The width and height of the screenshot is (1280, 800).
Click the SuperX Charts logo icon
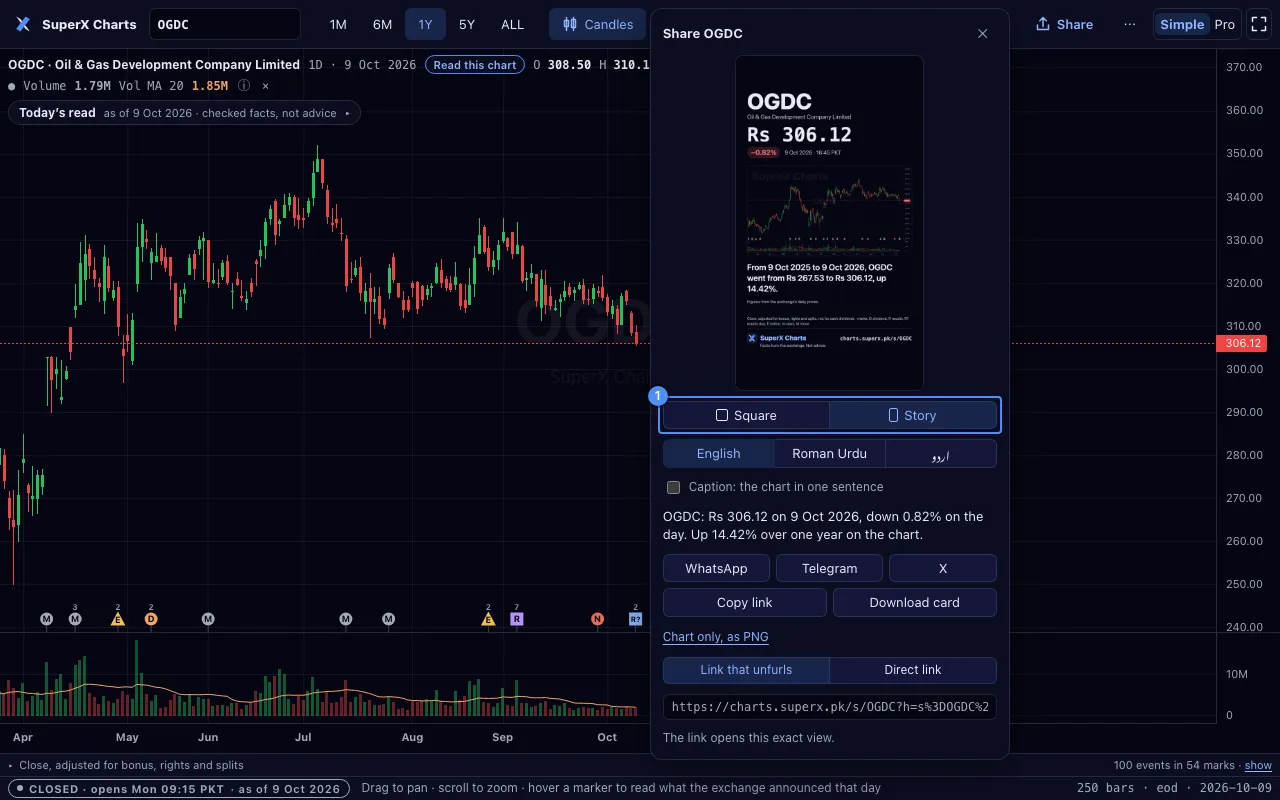(x=24, y=24)
